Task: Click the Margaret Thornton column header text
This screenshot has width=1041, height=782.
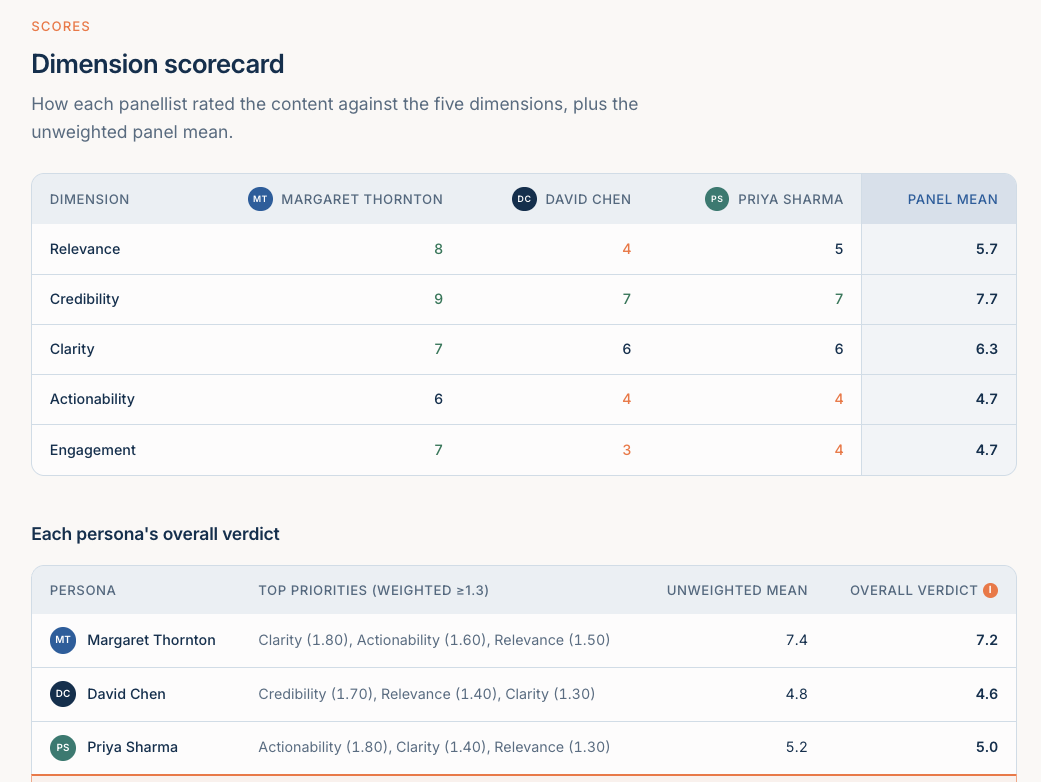Action: tap(362, 199)
